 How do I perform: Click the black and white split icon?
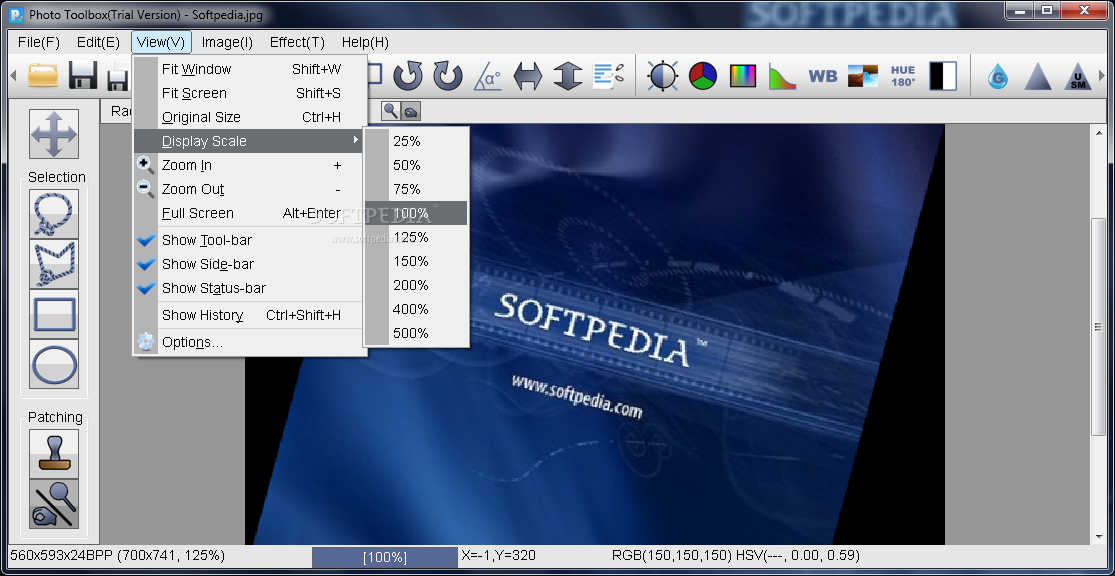(943, 75)
